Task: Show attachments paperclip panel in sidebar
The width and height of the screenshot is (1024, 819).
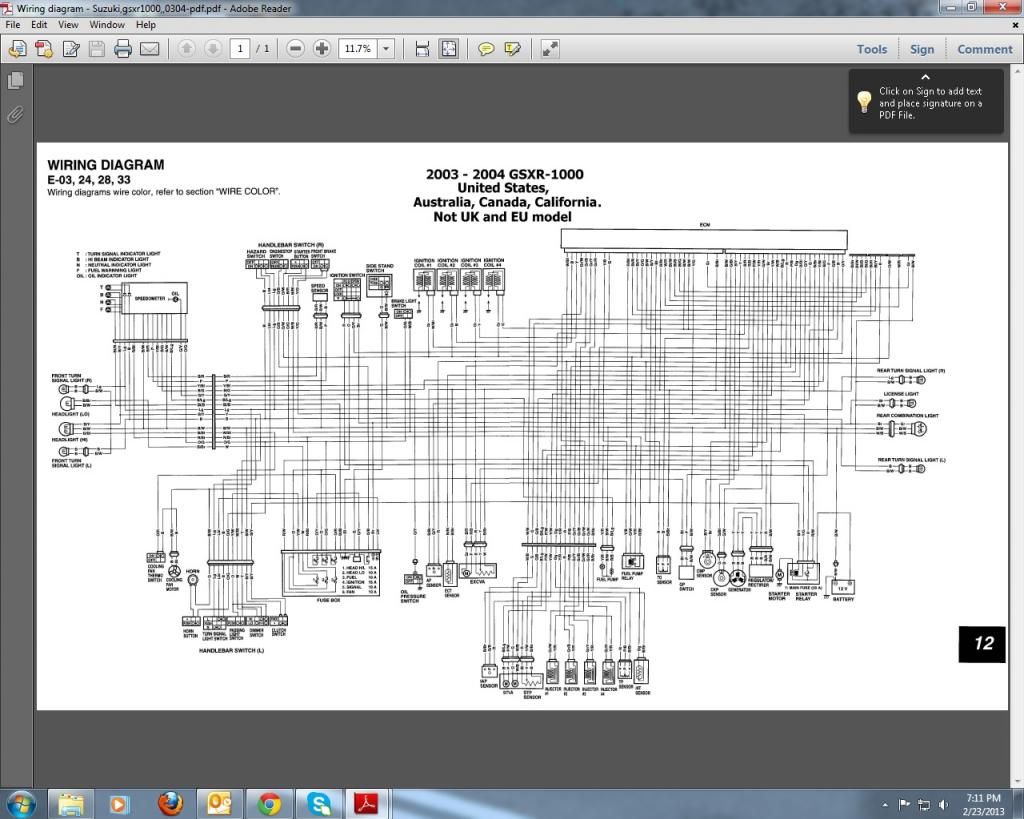Action: point(15,114)
